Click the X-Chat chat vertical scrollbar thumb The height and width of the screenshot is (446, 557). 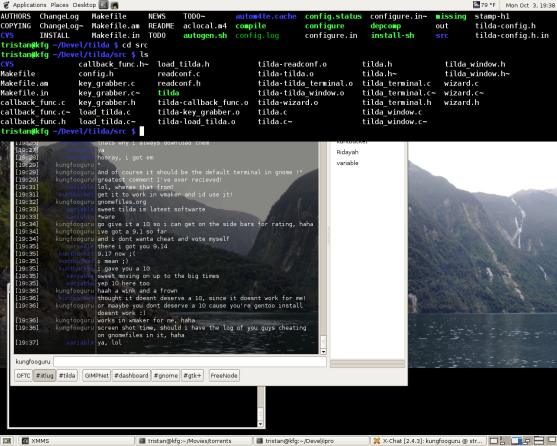click(323, 342)
